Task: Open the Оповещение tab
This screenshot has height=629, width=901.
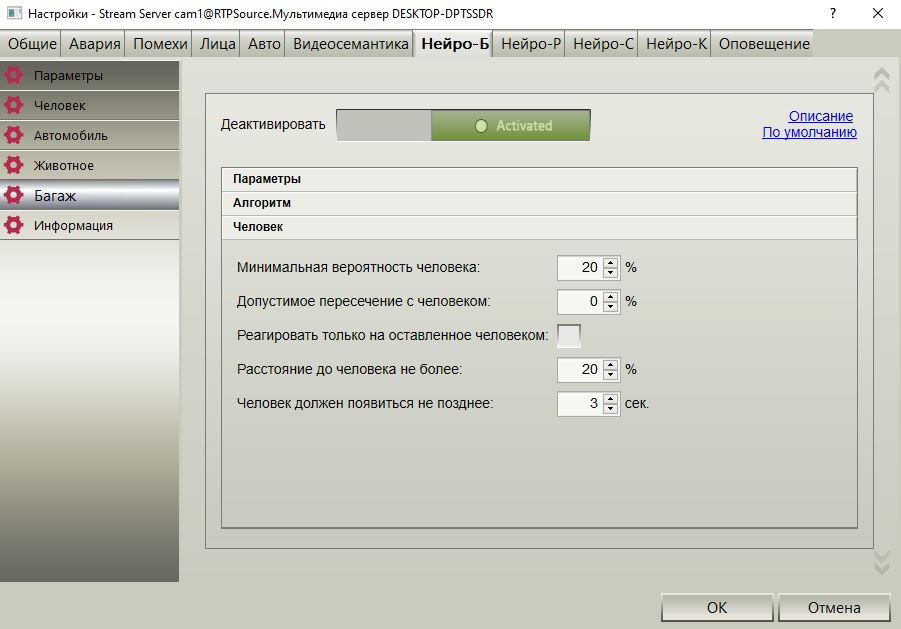Action: [x=764, y=44]
